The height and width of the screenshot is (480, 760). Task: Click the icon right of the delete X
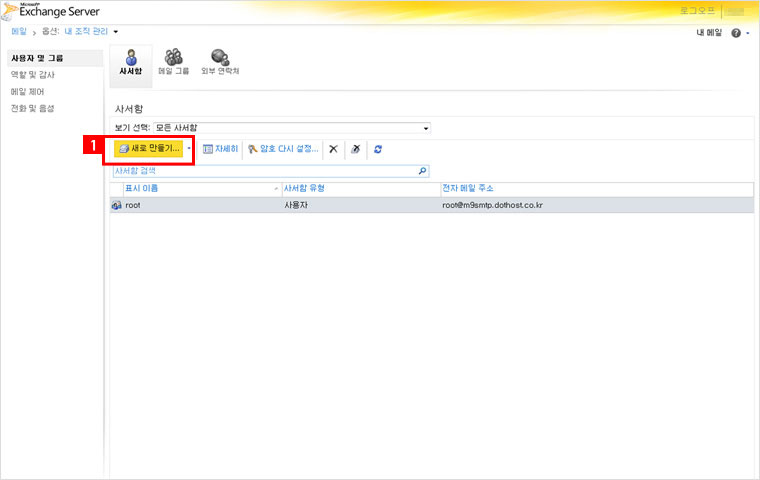(355, 149)
